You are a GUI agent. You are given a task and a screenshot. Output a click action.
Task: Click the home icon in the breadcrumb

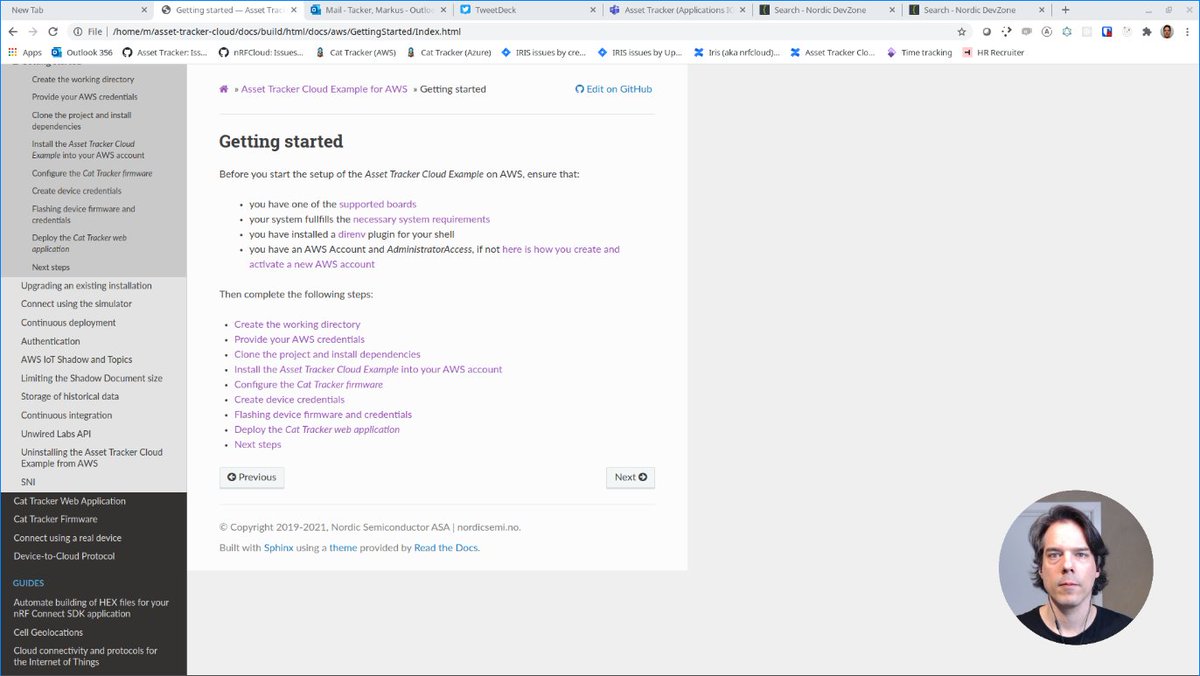tap(224, 89)
